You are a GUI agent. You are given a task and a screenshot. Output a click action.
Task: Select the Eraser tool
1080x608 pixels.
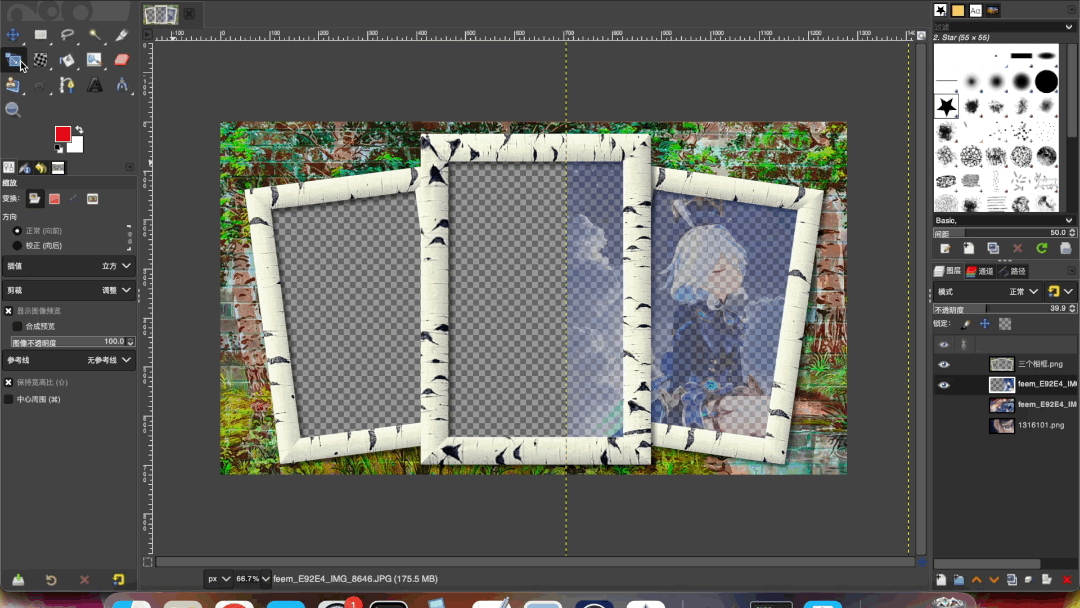[x=121, y=61]
